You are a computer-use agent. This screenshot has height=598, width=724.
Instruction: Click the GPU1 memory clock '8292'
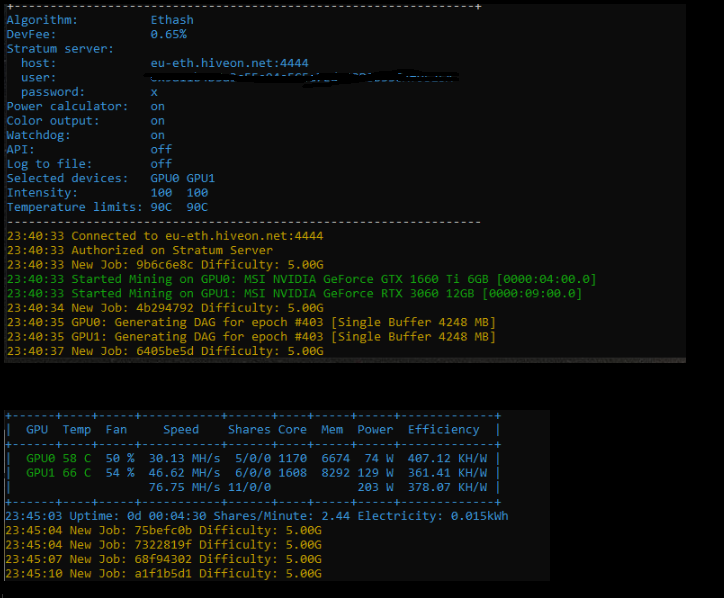point(335,473)
